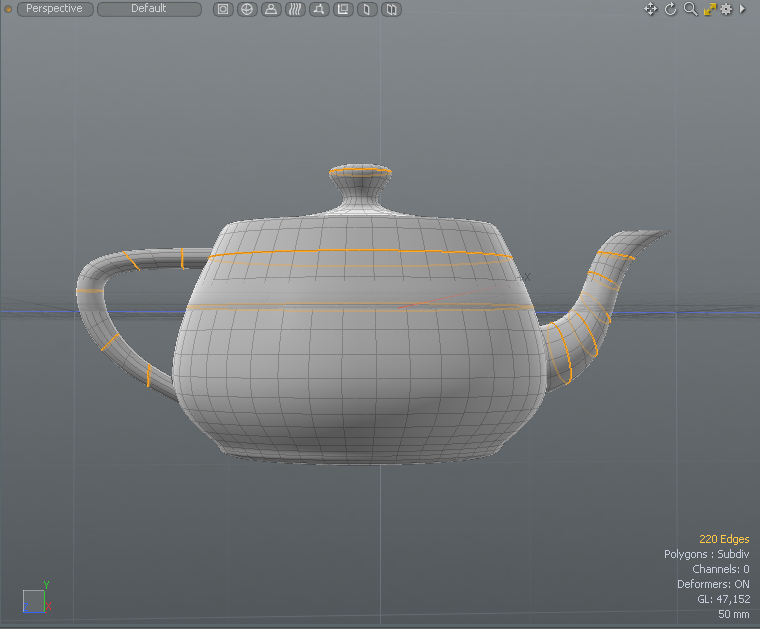This screenshot has height=629, width=760.
Task: Click the XYZ axis gizmo cube
Action: coord(34,599)
